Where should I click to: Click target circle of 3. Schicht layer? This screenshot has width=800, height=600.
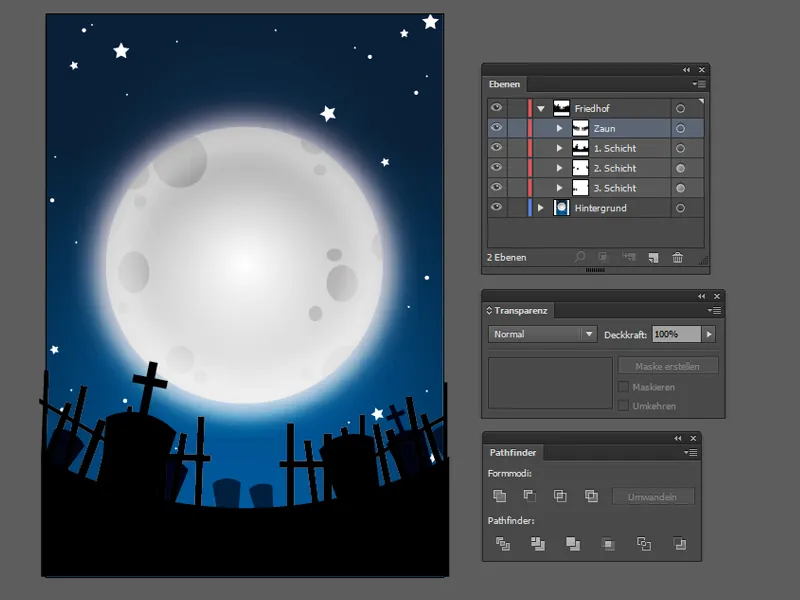680,188
